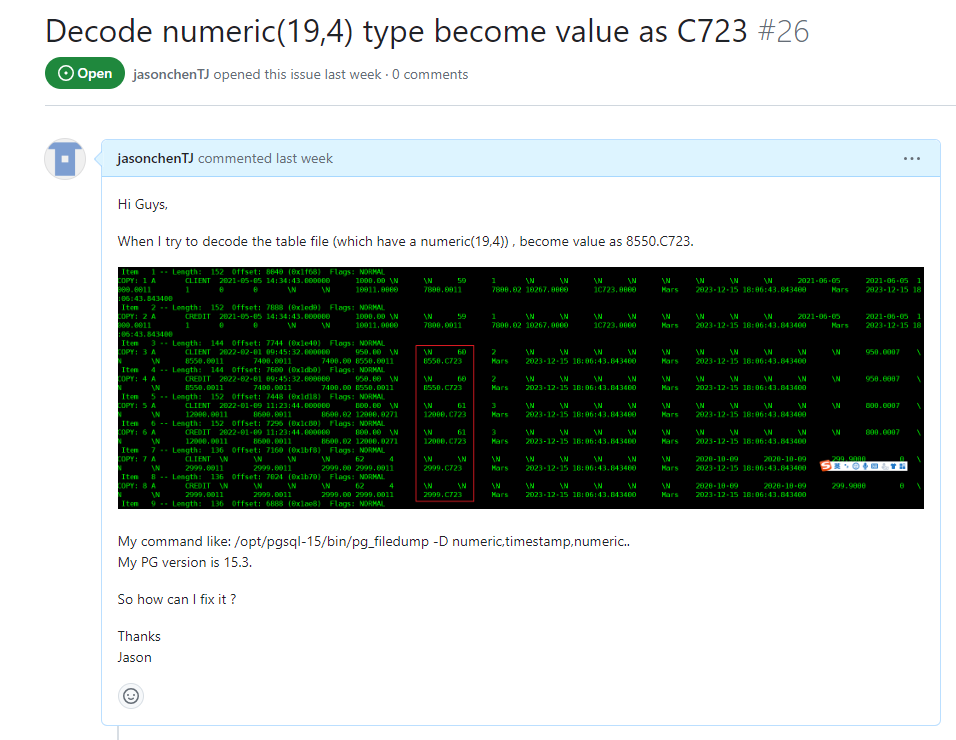
Task: Open jasonchenTJ author link beside Open badge
Action: [171, 74]
